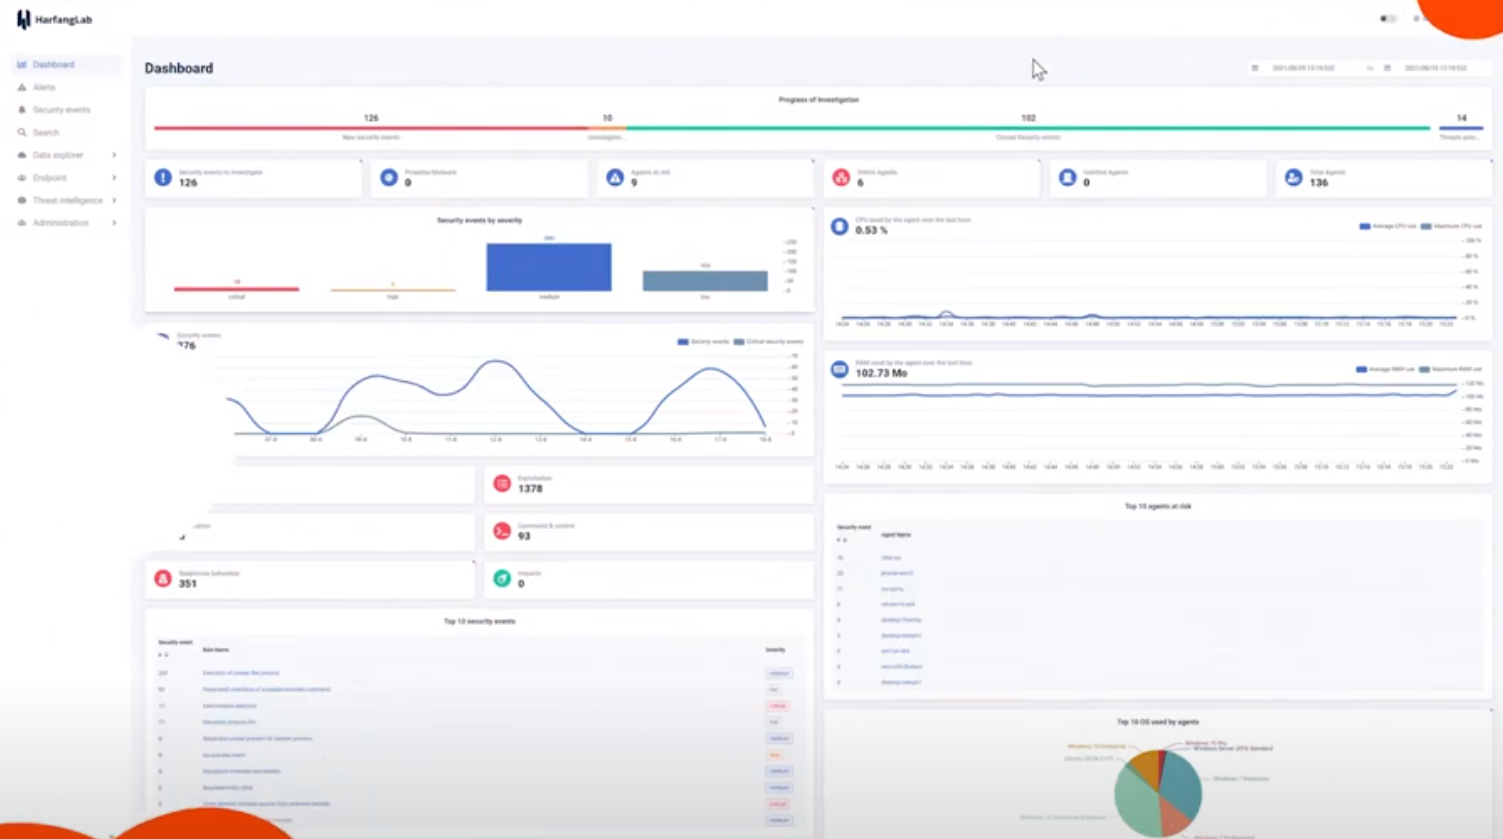The height and width of the screenshot is (839, 1503).
Task: Select the Security events bell icon in sidebar
Action: pyautogui.click(x=21, y=109)
